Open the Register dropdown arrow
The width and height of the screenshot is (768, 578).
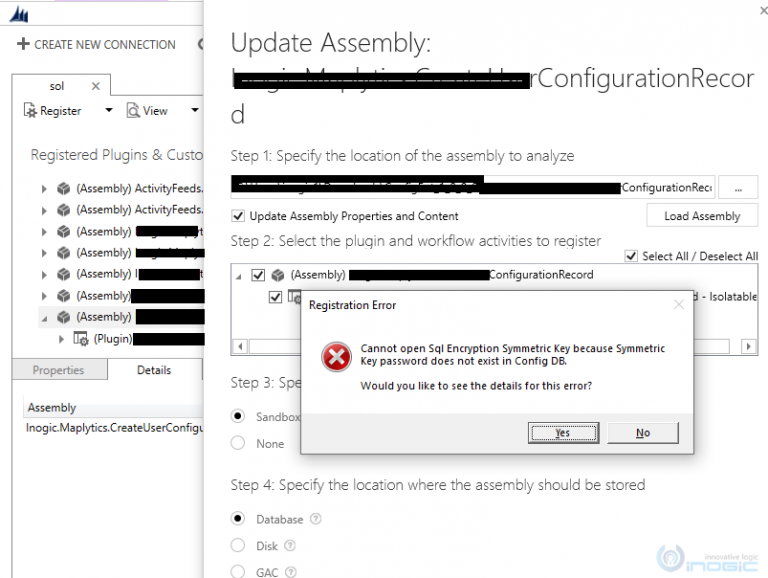pos(109,110)
